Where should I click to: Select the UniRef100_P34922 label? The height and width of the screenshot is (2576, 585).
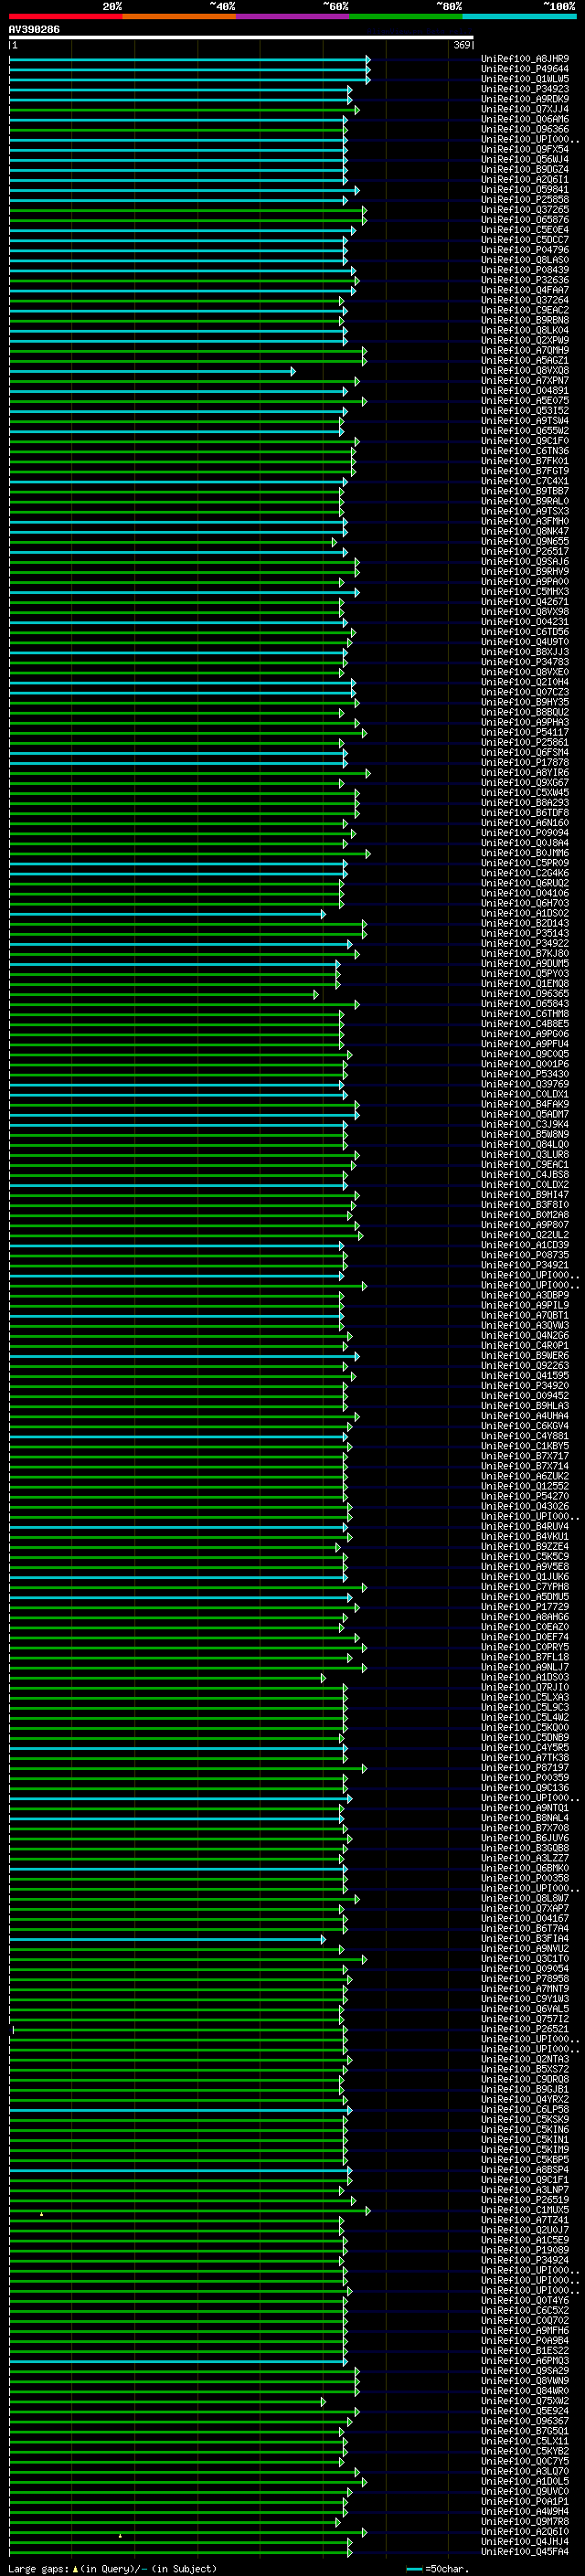tap(525, 944)
